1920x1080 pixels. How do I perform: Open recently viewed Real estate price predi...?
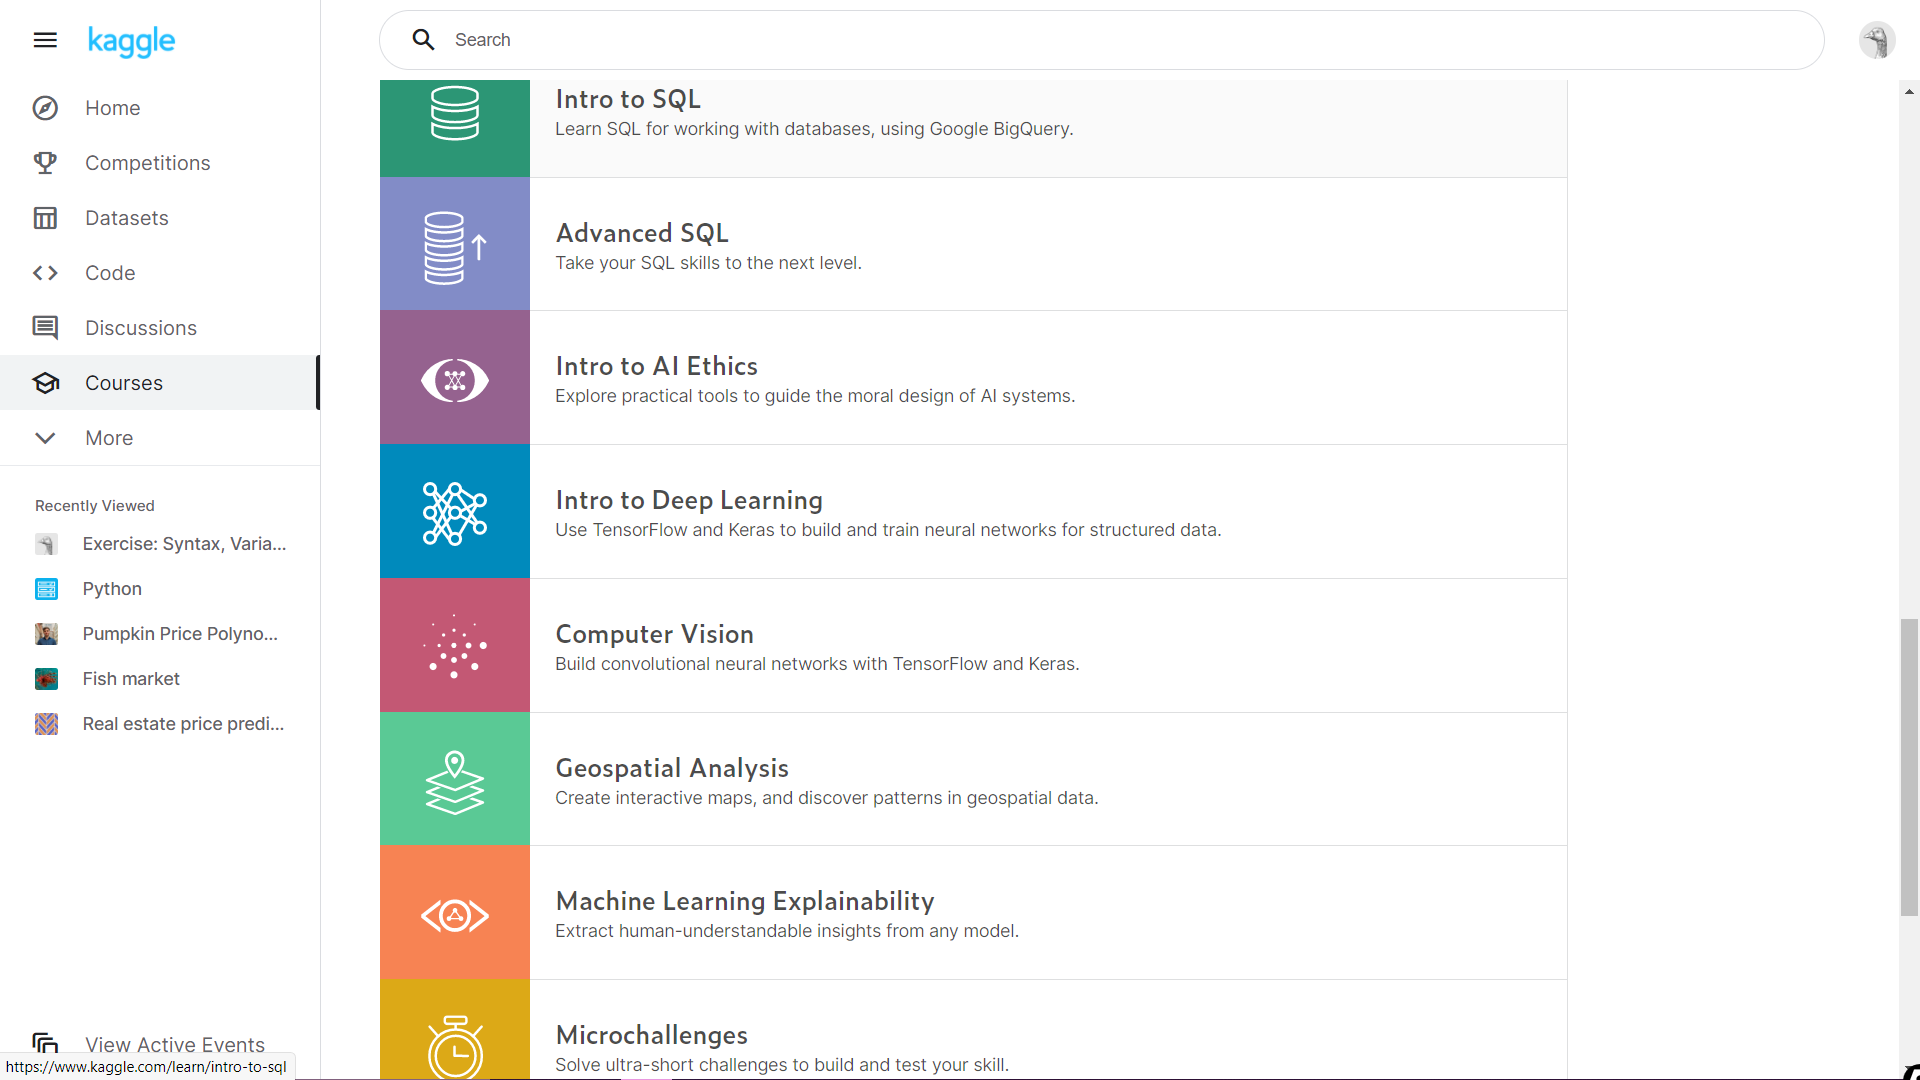(x=183, y=724)
